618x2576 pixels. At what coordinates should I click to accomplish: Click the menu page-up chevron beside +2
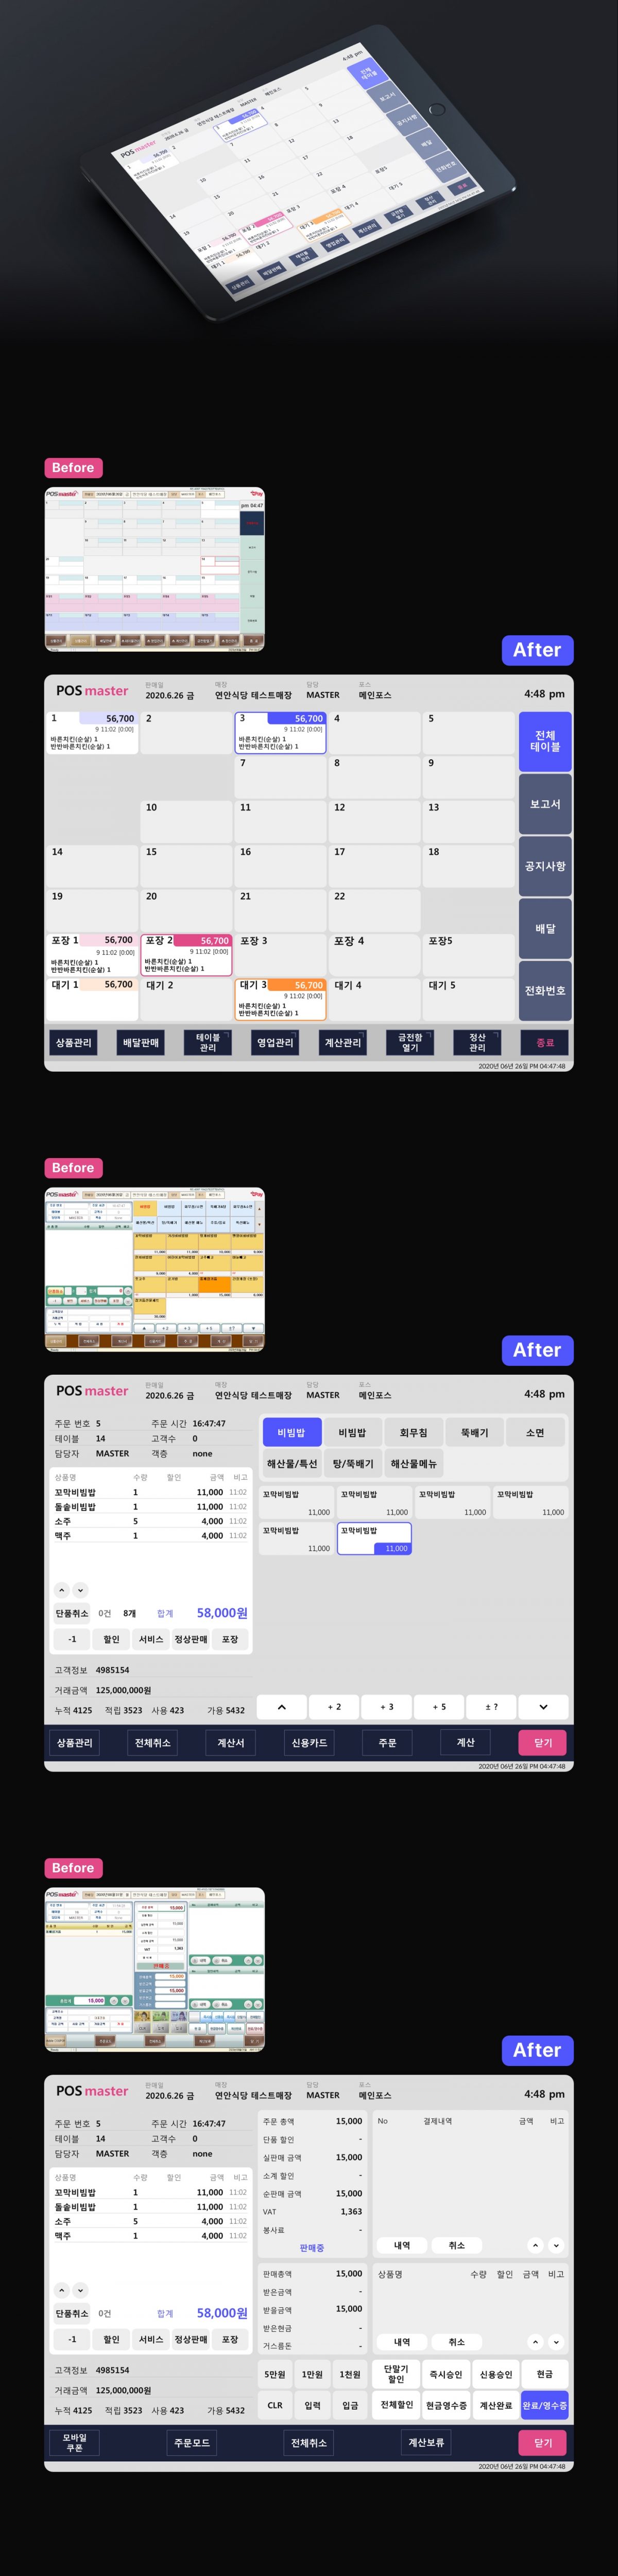[x=282, y=1707]
